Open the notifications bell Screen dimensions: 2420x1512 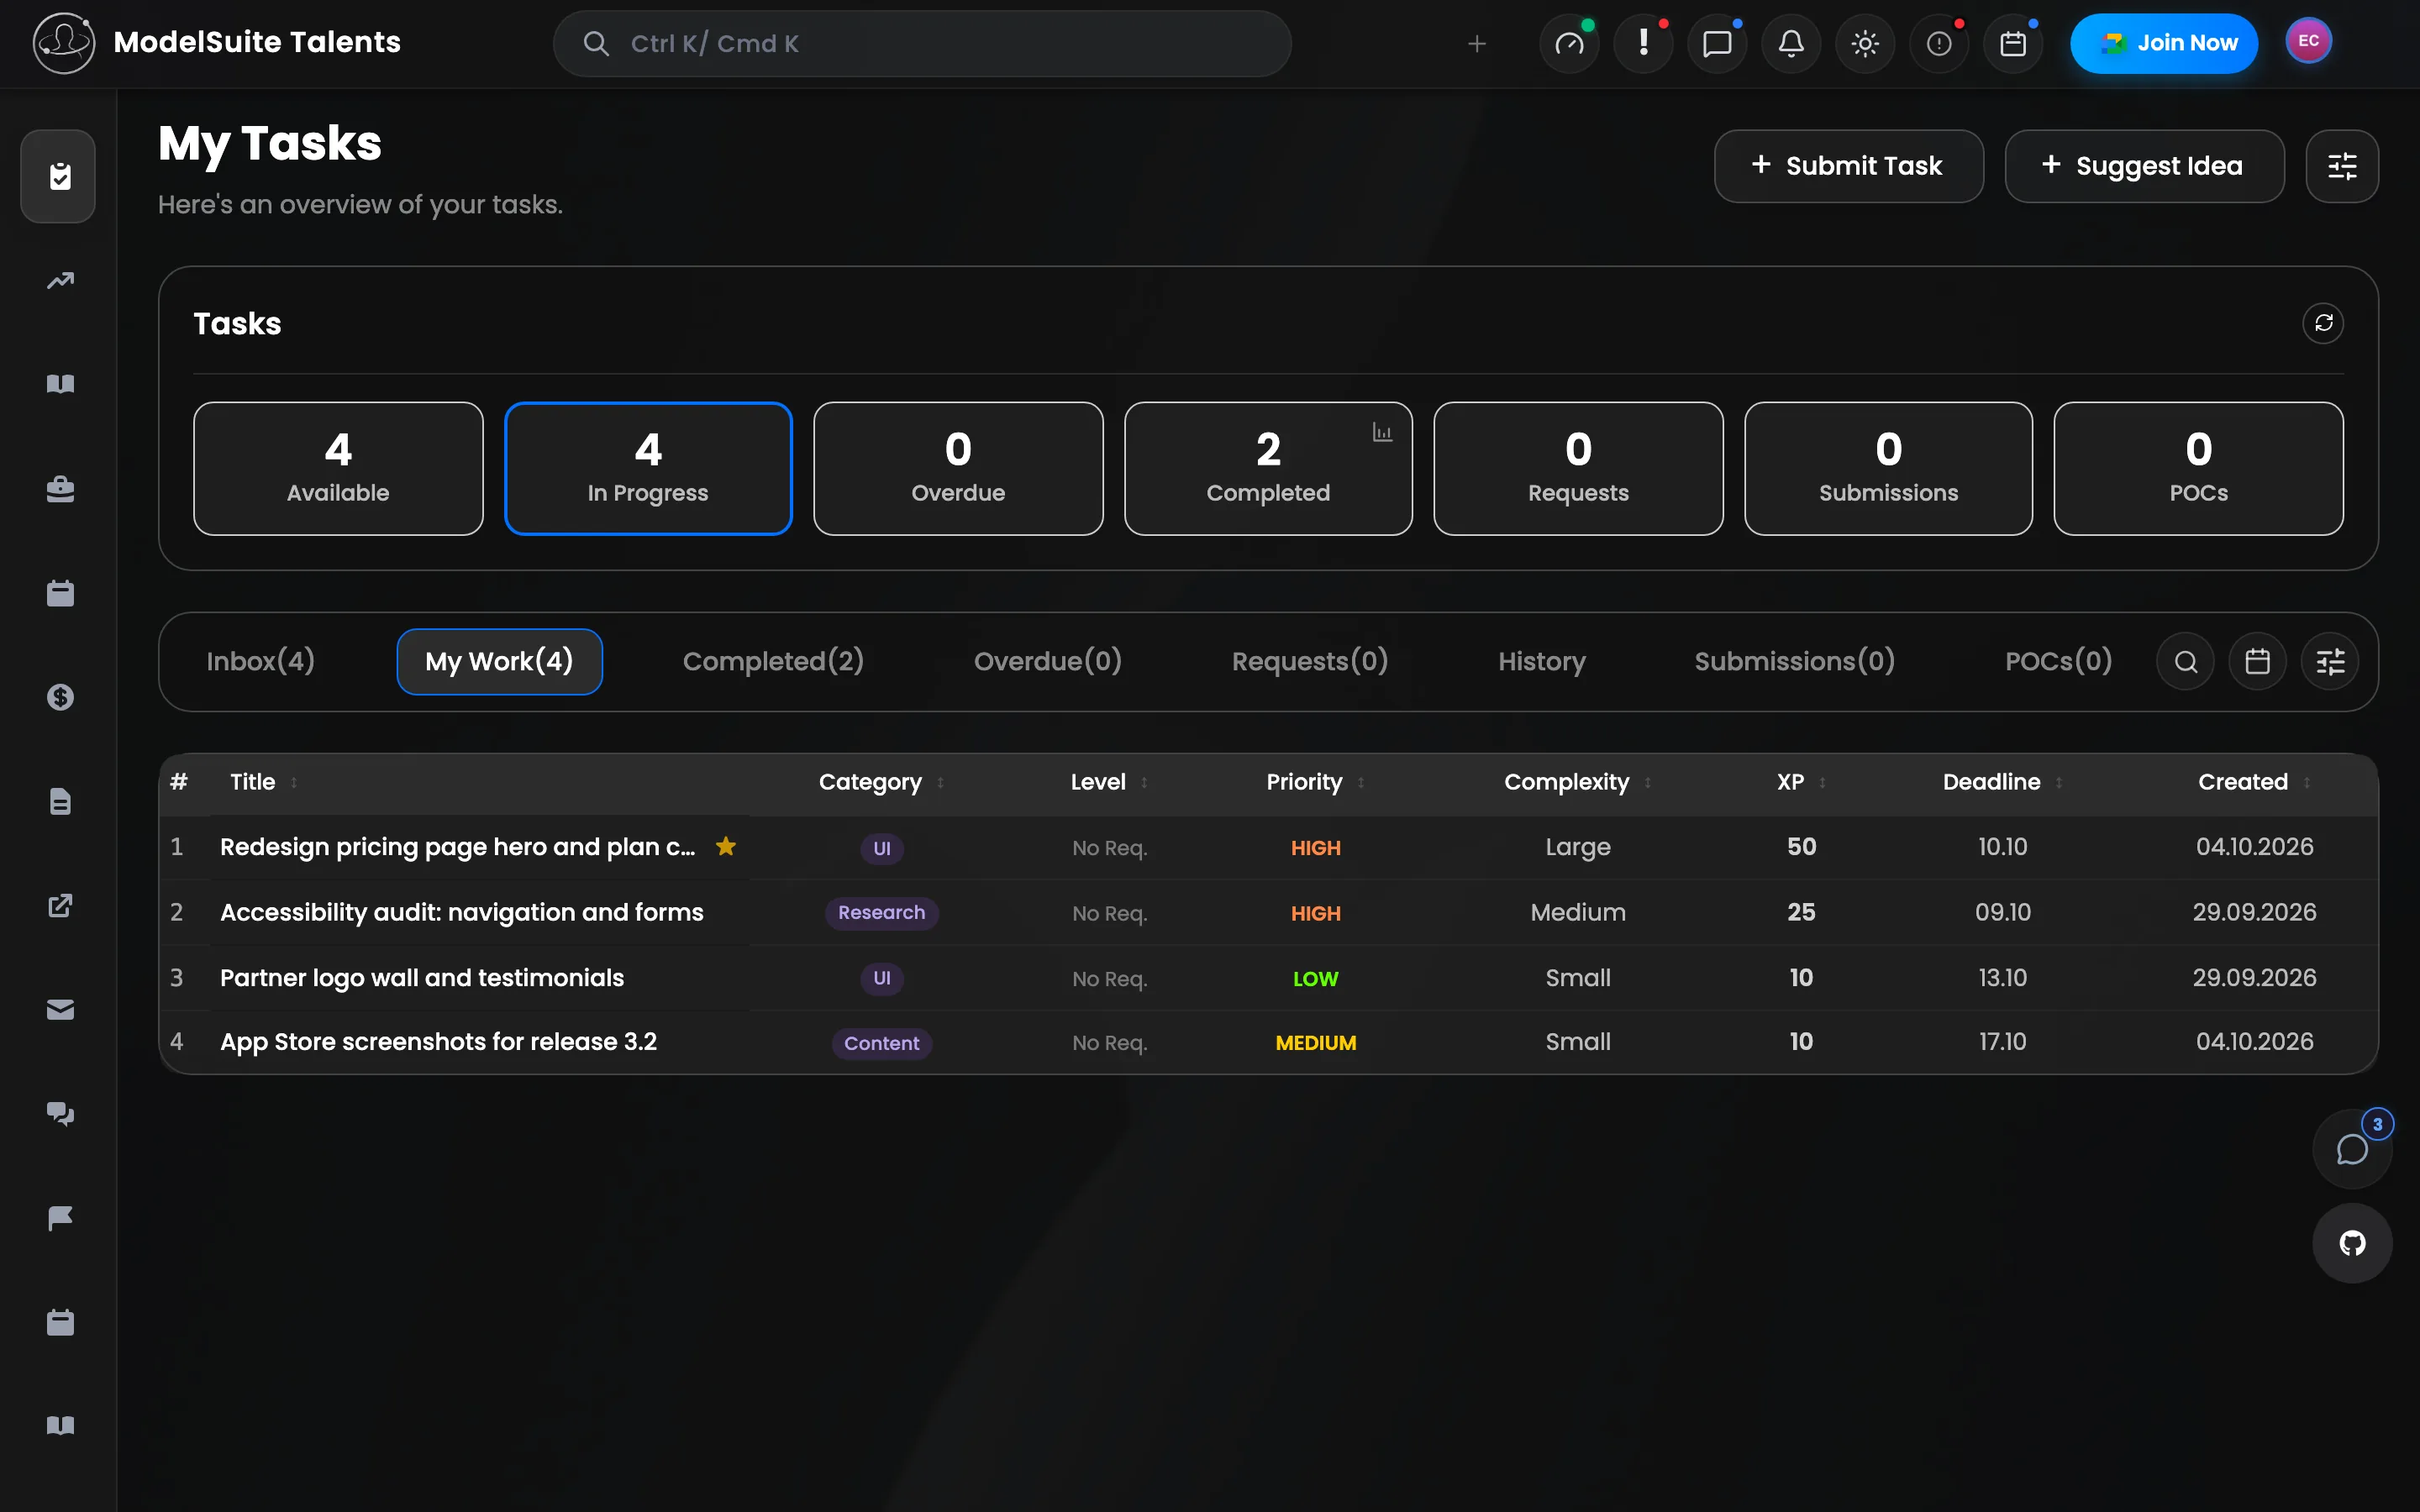coord(1791,44)
